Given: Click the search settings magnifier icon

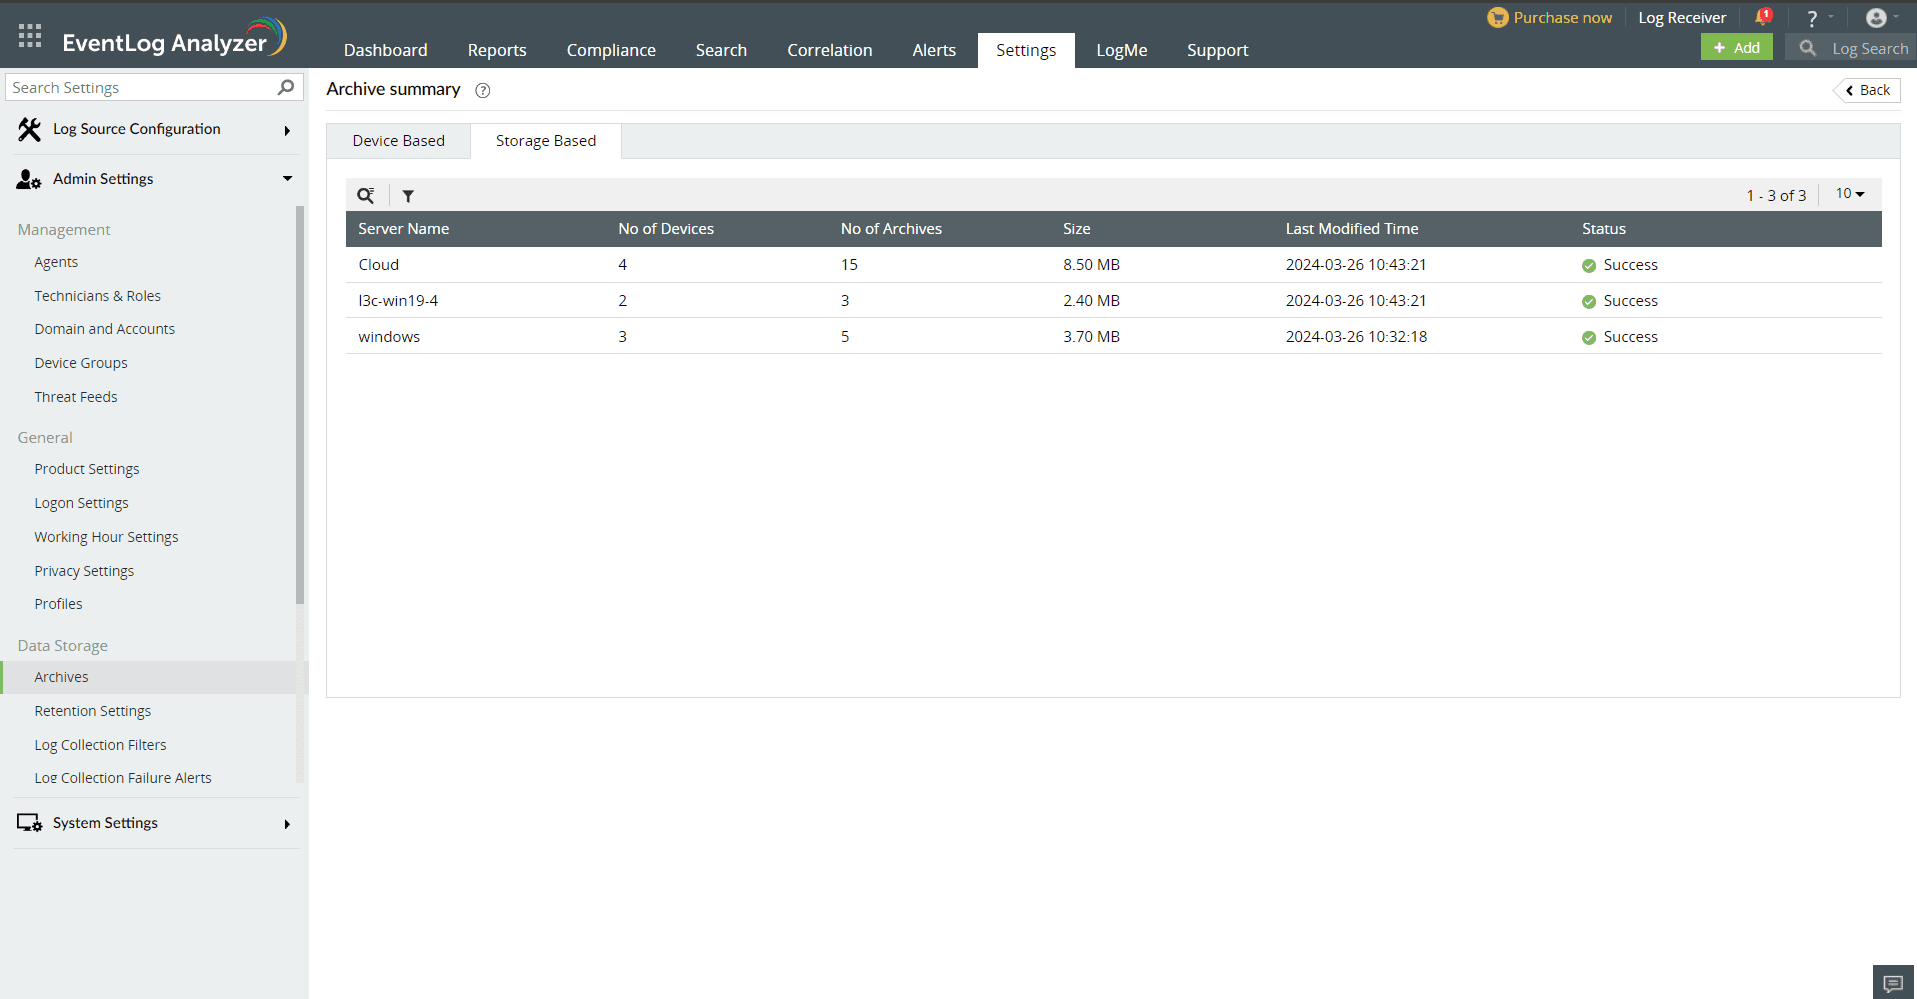Looking at the screenshot, I should coord(286,87).
